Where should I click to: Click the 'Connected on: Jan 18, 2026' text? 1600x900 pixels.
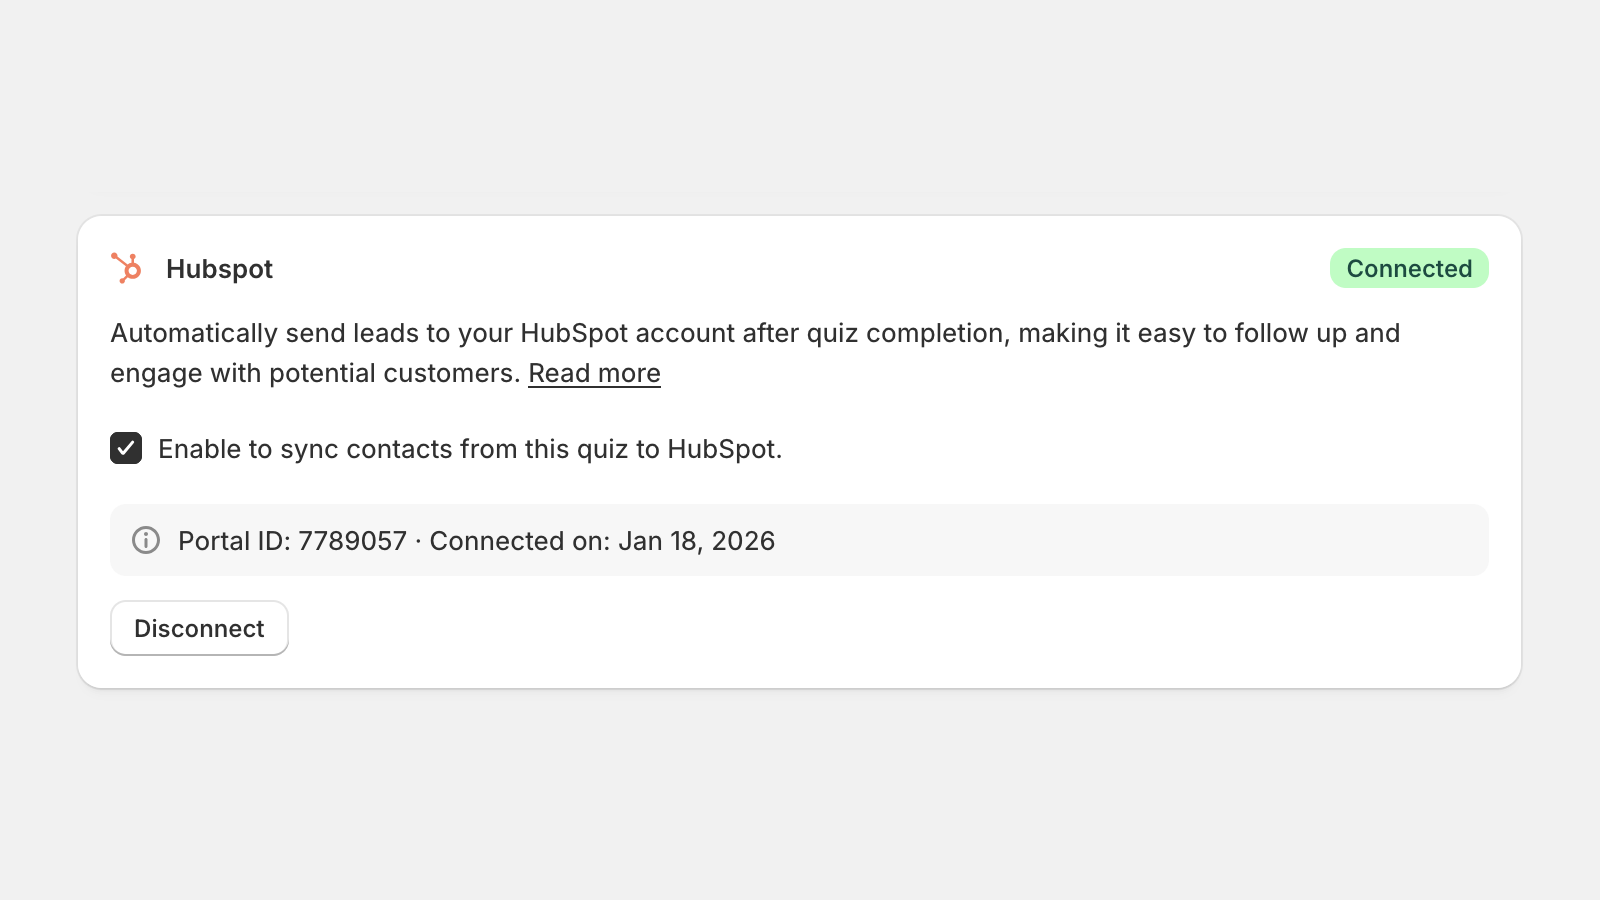[601, 540]
